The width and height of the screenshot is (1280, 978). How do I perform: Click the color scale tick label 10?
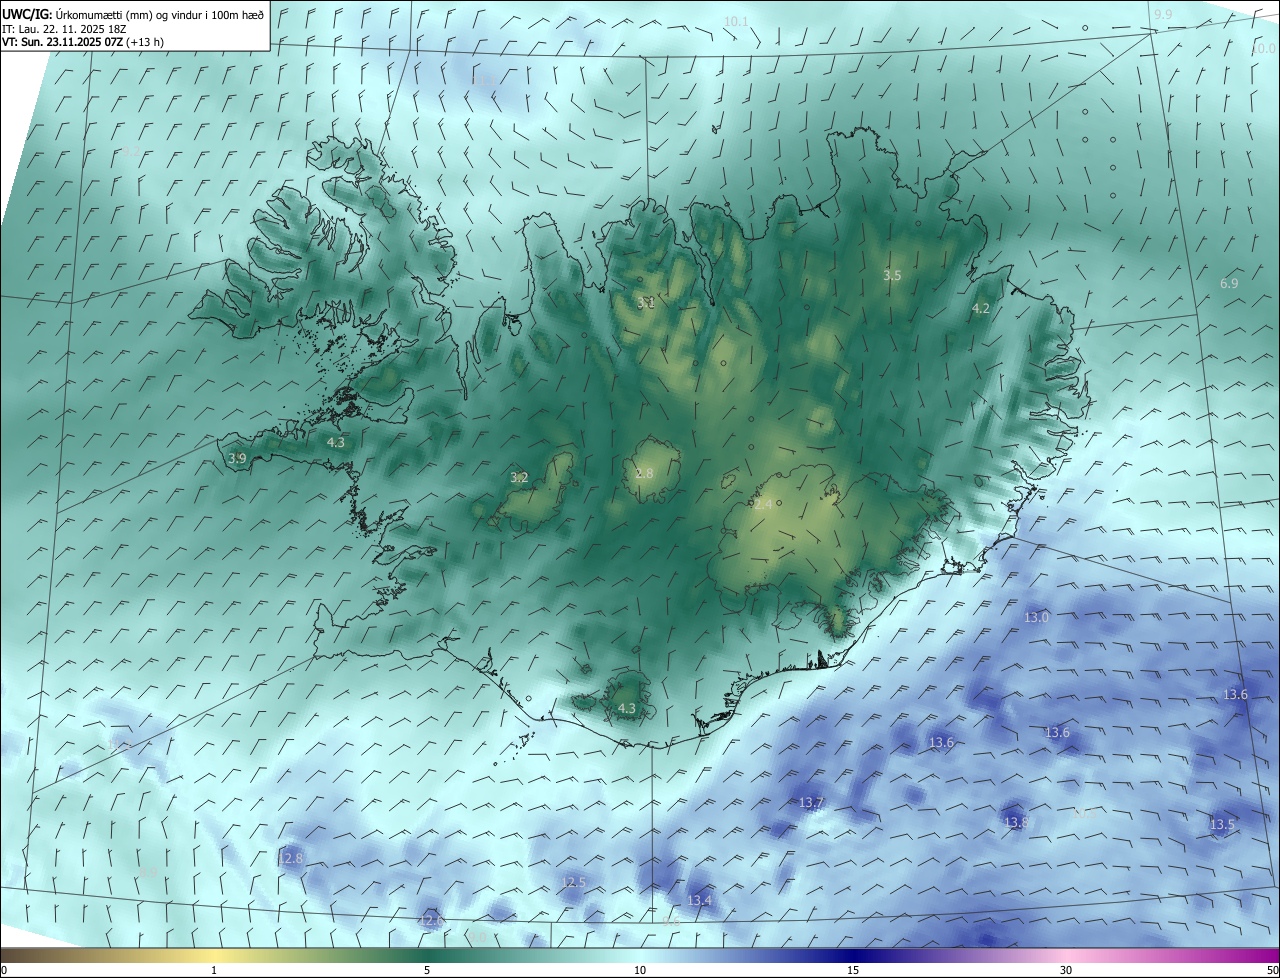tap(640, 970)
